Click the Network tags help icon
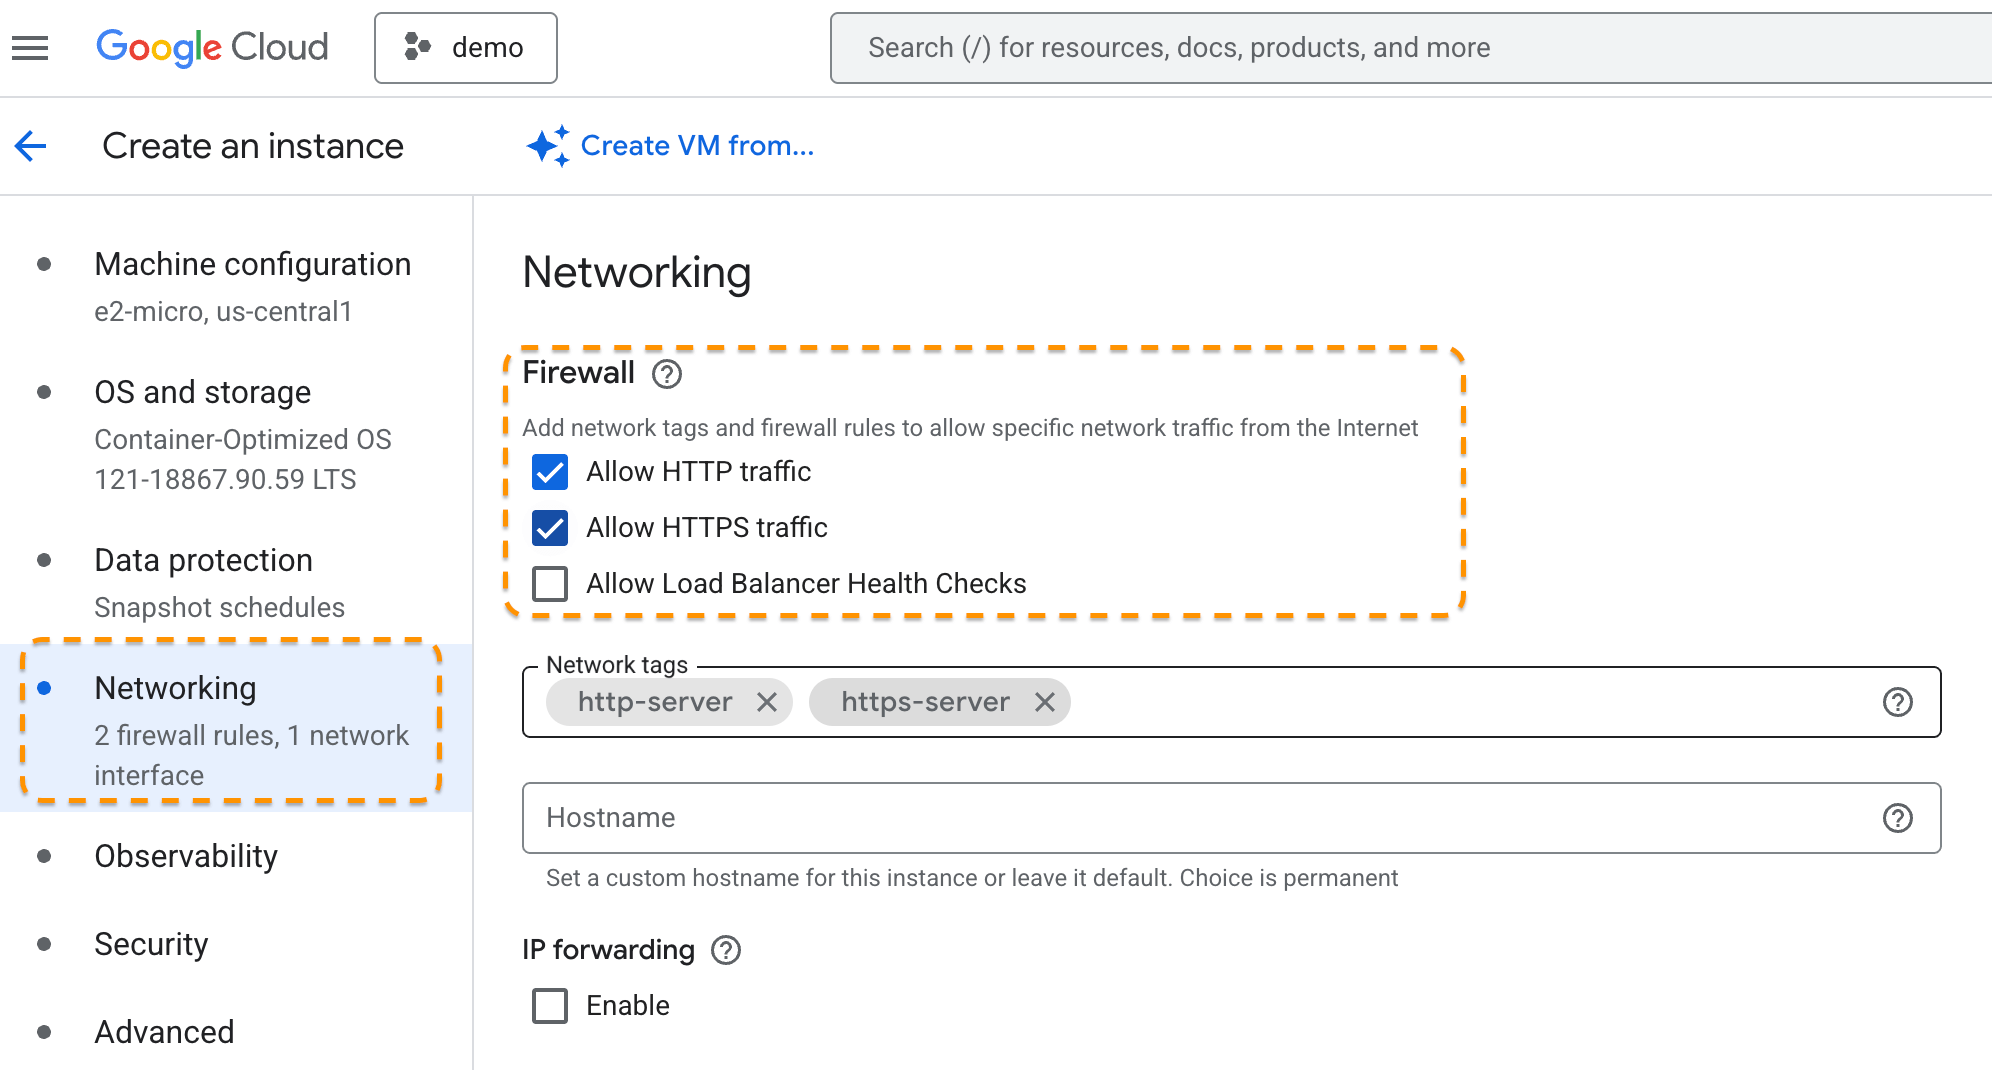 [1897, 702]
